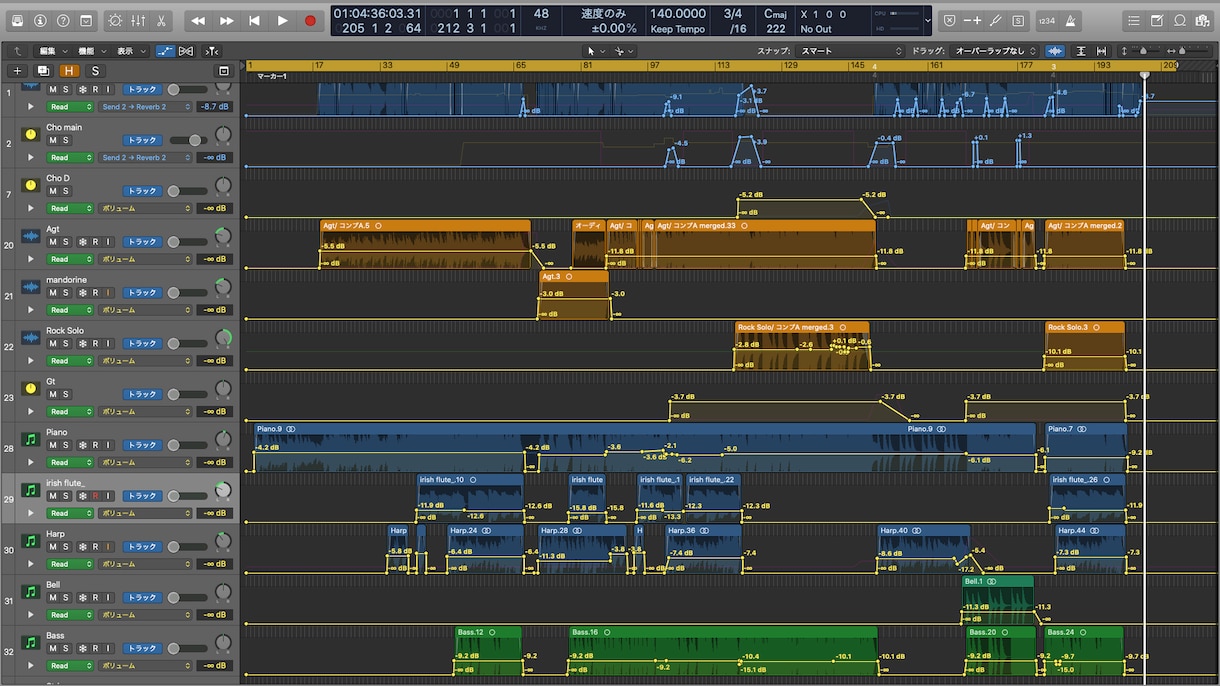Record-enable the Rock Solo track
This screenshot has height=686, width=1220.
click(x=95, y=344)
